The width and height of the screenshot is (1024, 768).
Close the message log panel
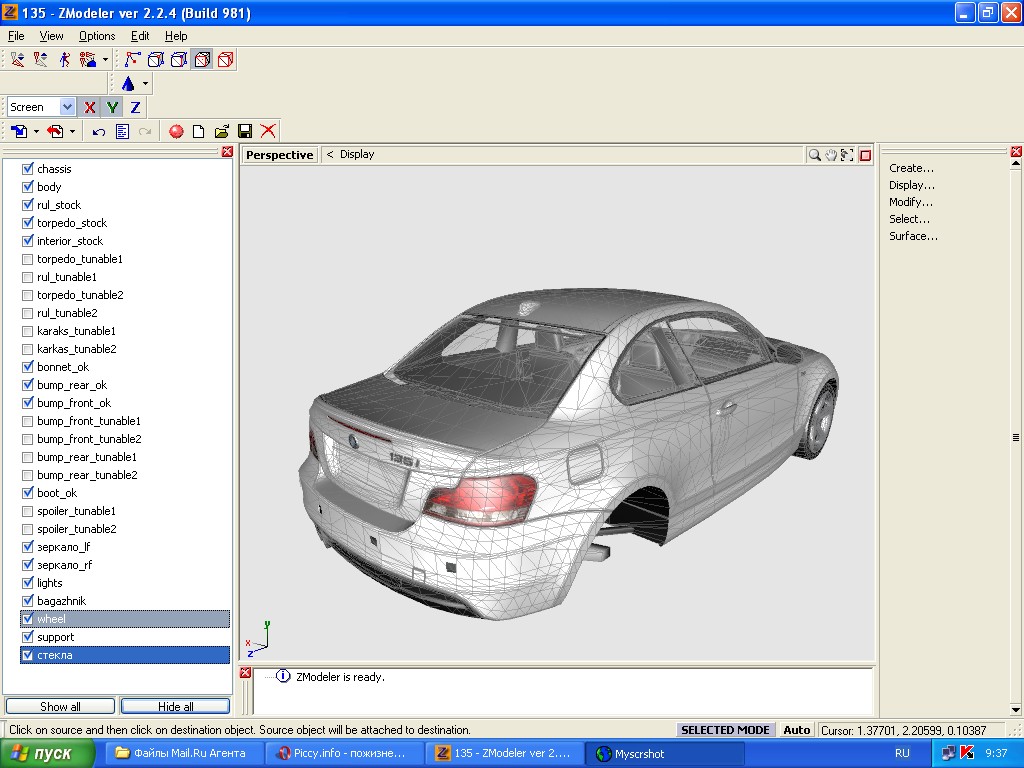tap(245, 673)
